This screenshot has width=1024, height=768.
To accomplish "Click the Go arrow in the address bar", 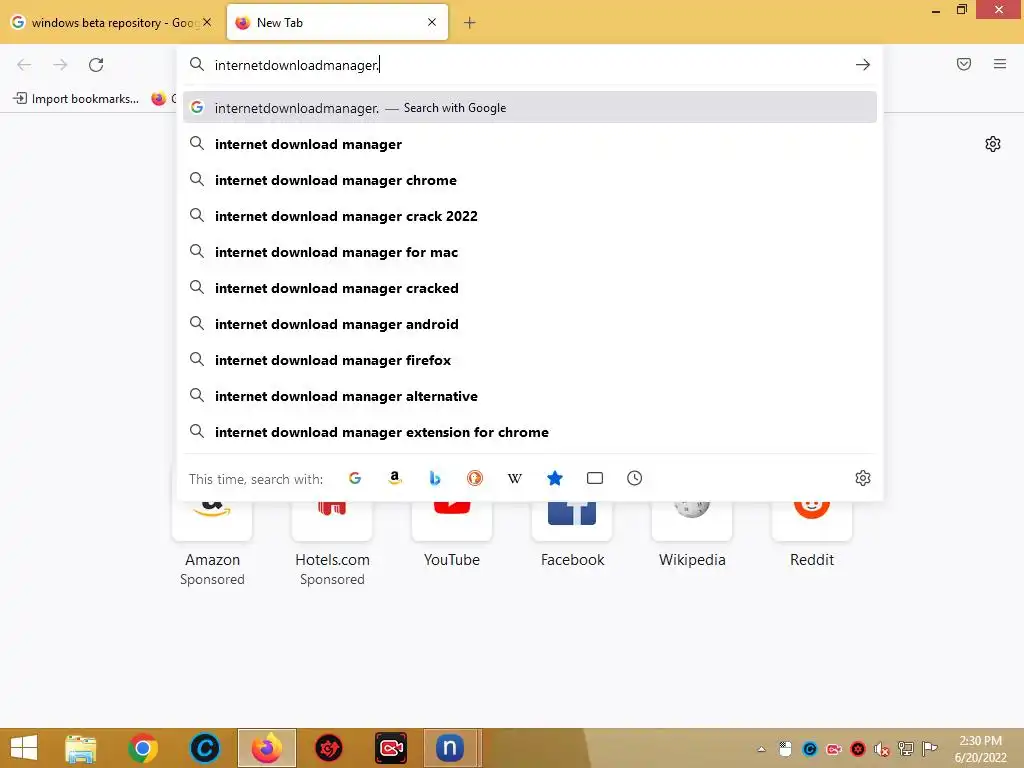I will (x=863, y=65).
